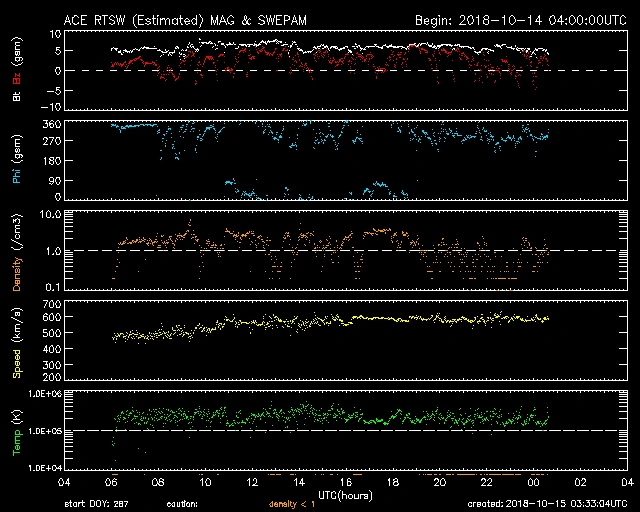Viewport: 640px width, 512px height.
Task: Click the '1.0' tick label on Density axis
Action: (53, 252)
